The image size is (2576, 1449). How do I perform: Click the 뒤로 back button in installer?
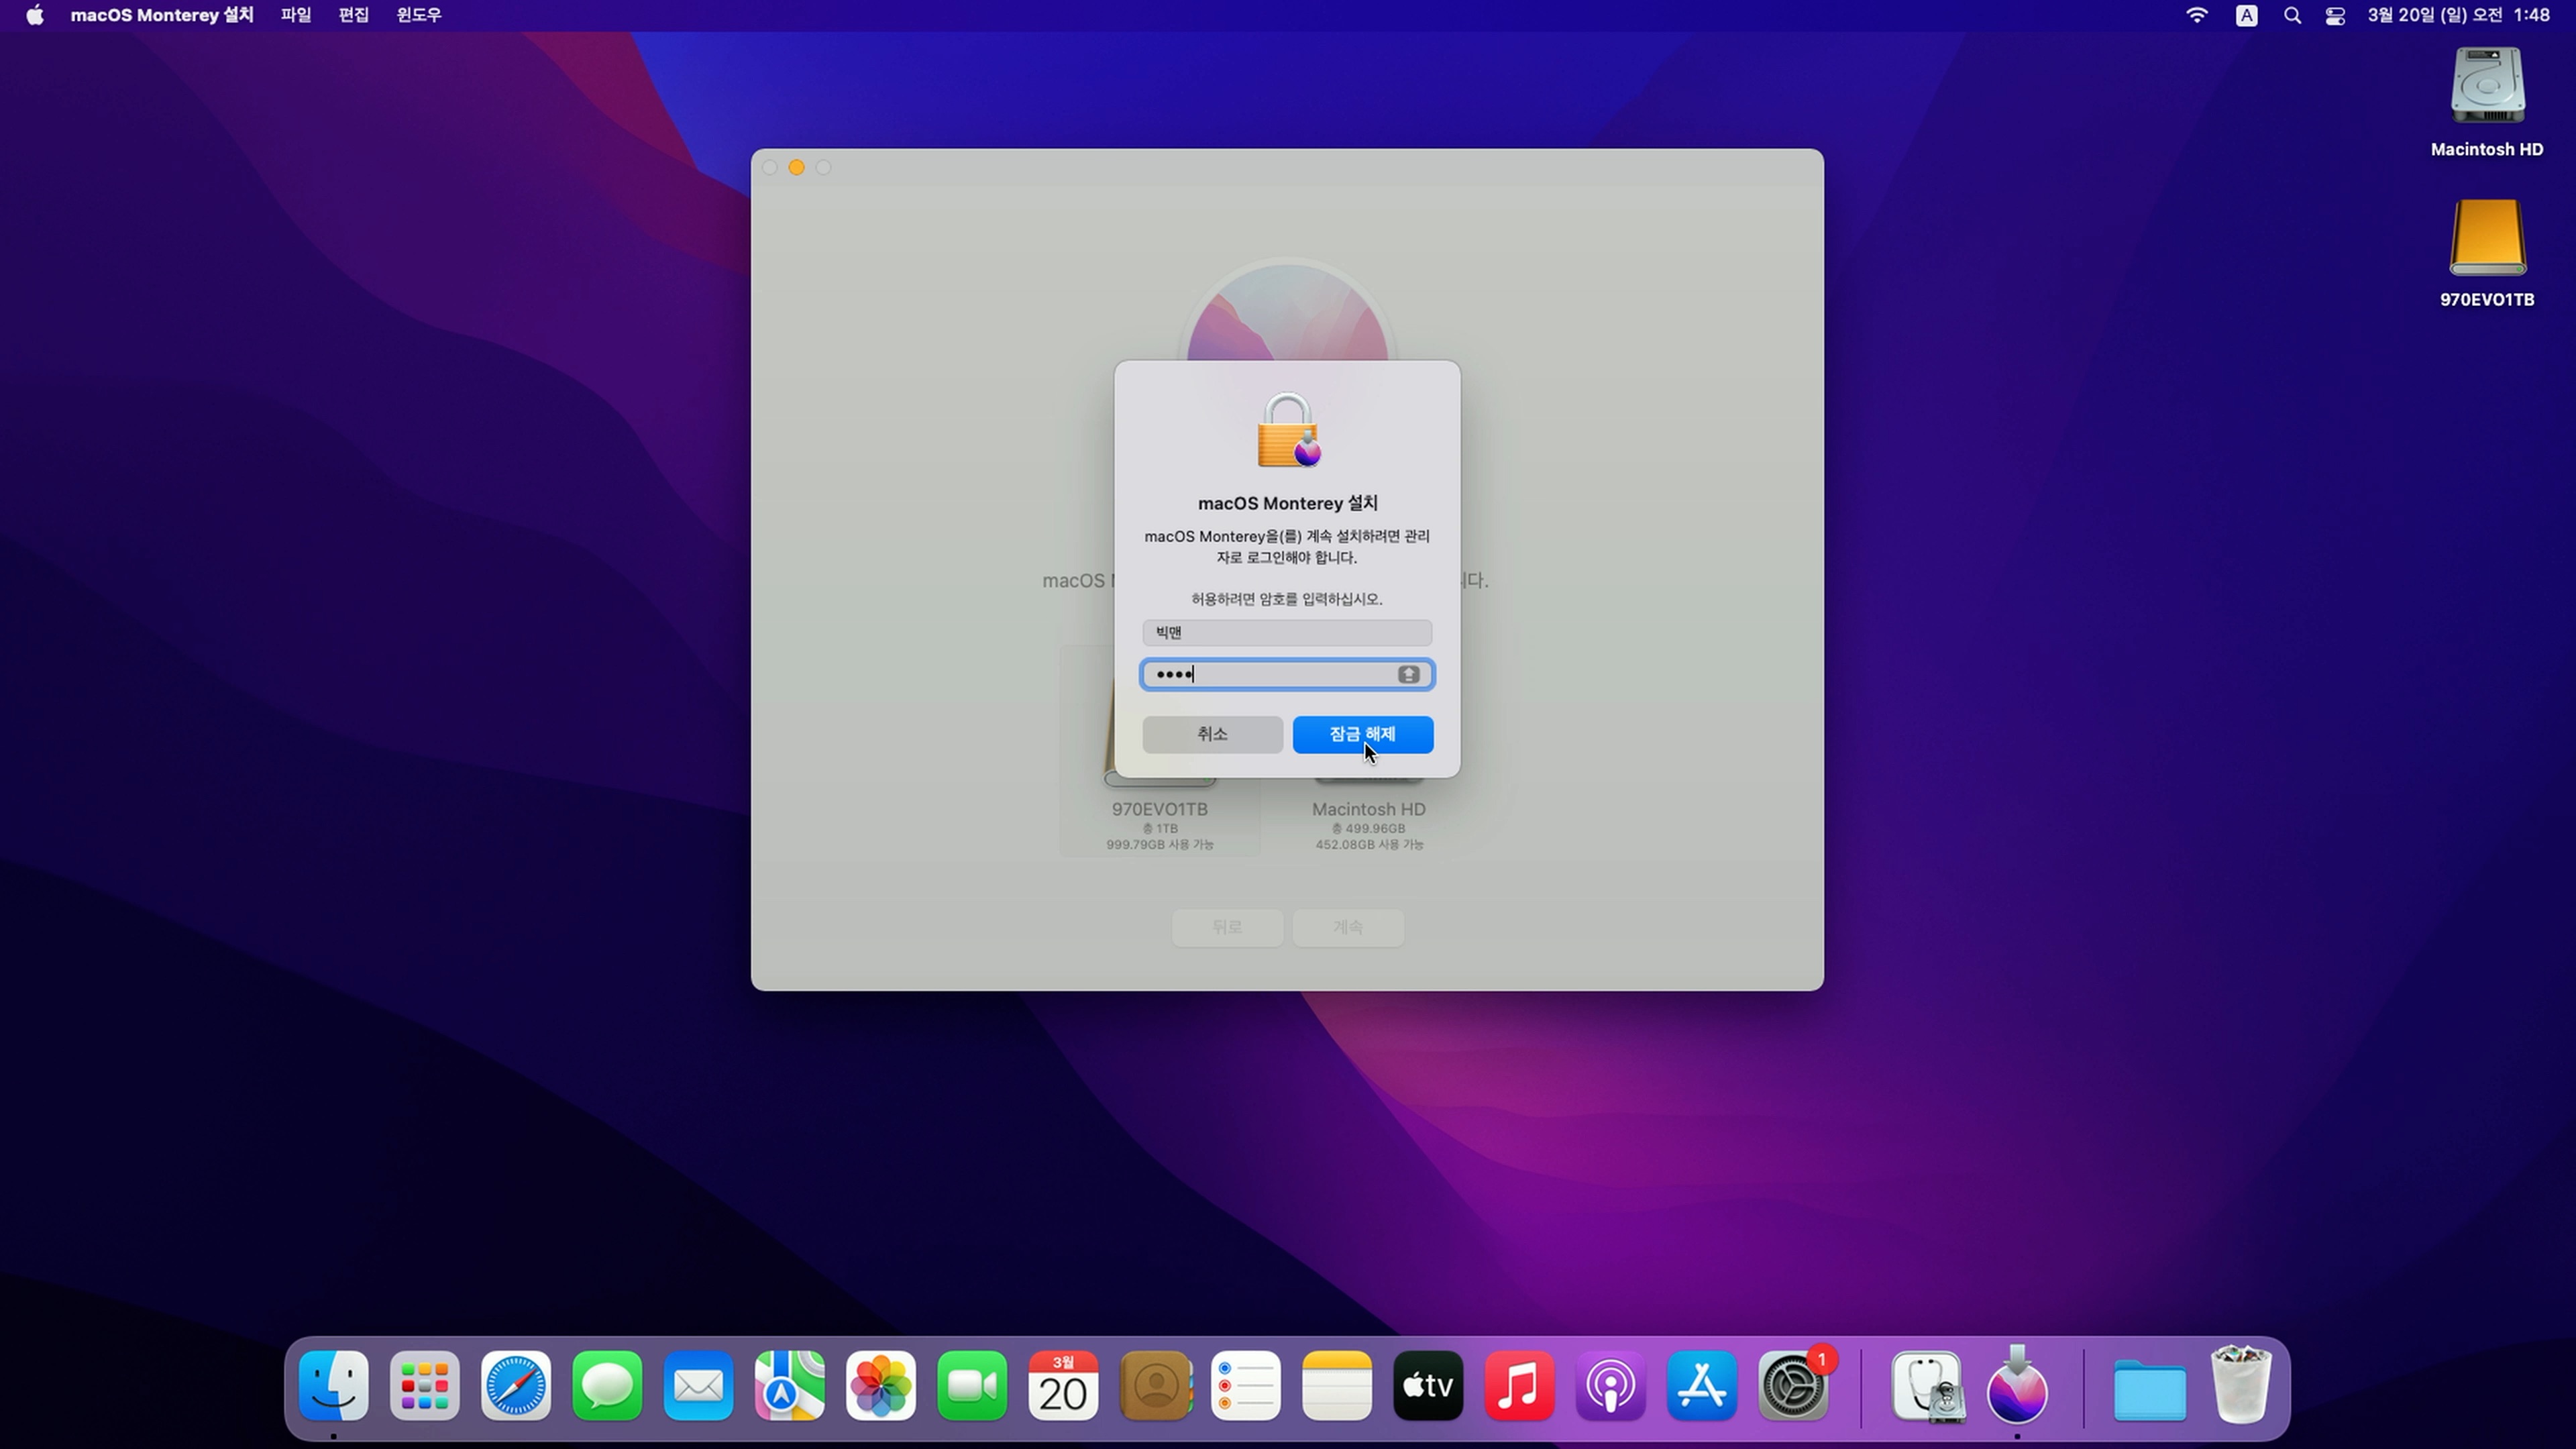[1227, 927]
